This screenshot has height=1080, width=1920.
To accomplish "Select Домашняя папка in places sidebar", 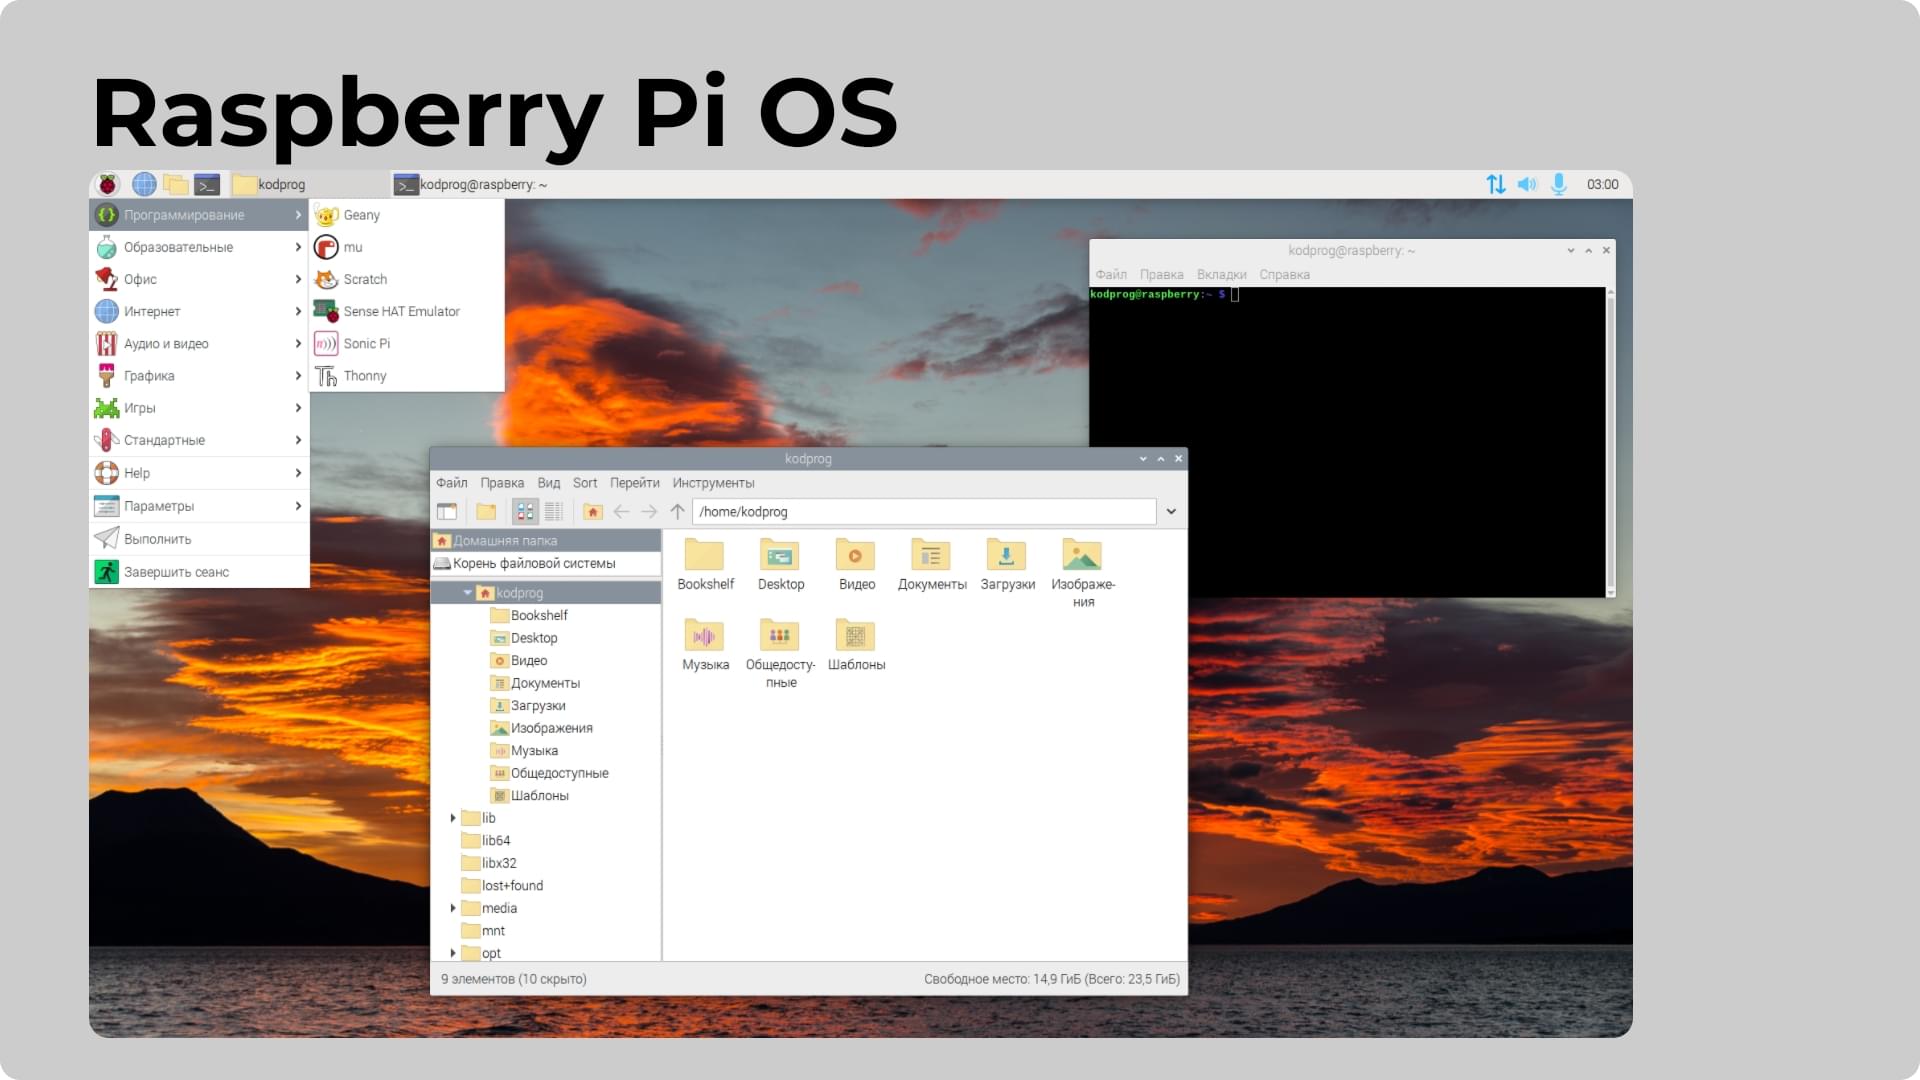I will point(546,541).
